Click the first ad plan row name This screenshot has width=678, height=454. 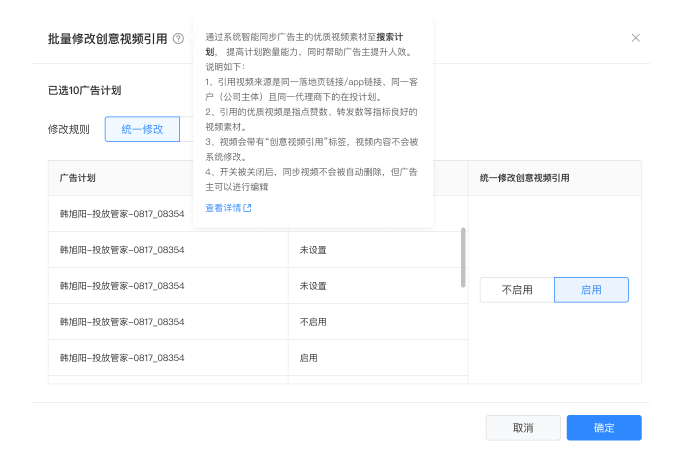pos(122,214)
